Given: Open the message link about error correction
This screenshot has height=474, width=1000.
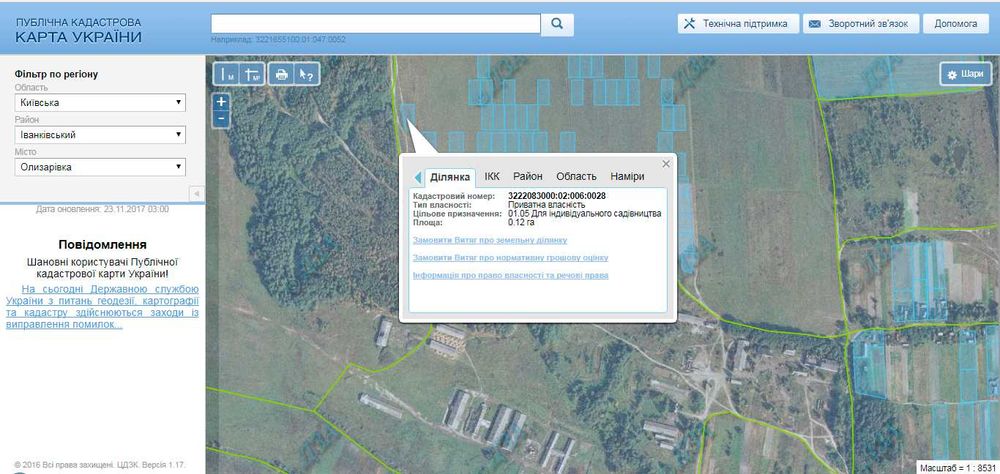Looking at the screenshot, I should (102, 307).
